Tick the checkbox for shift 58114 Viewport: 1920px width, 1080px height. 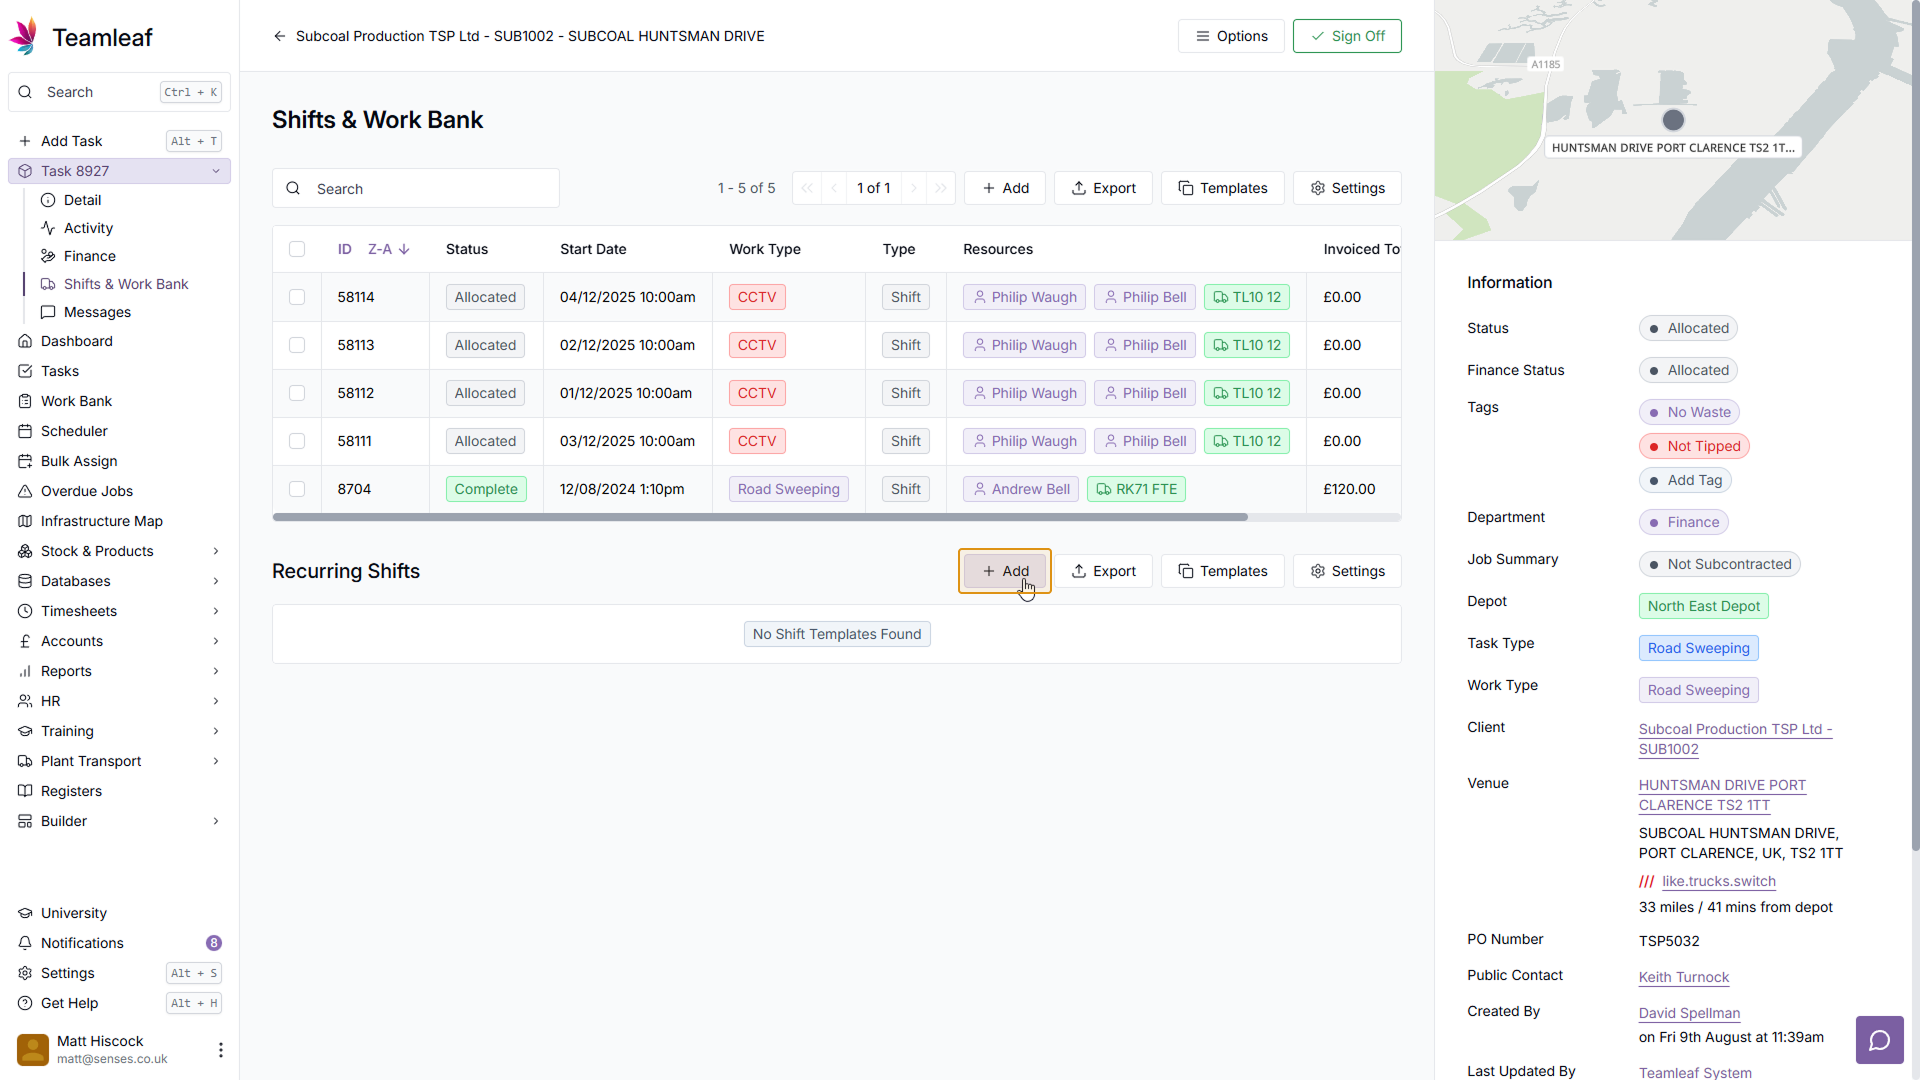click(297, 297)
